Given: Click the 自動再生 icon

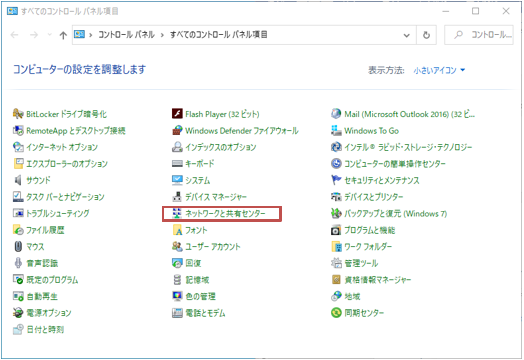Looking at the screenshot, I should click(18, 296).
